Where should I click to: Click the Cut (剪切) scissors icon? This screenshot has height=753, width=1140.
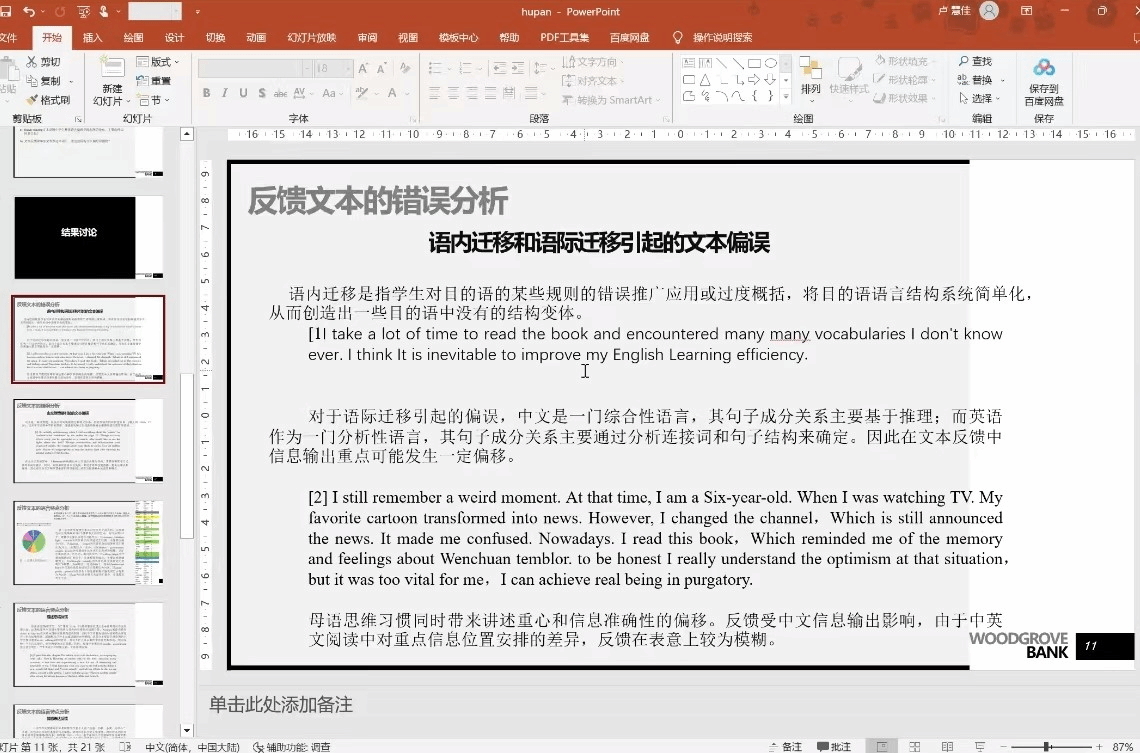31,62
